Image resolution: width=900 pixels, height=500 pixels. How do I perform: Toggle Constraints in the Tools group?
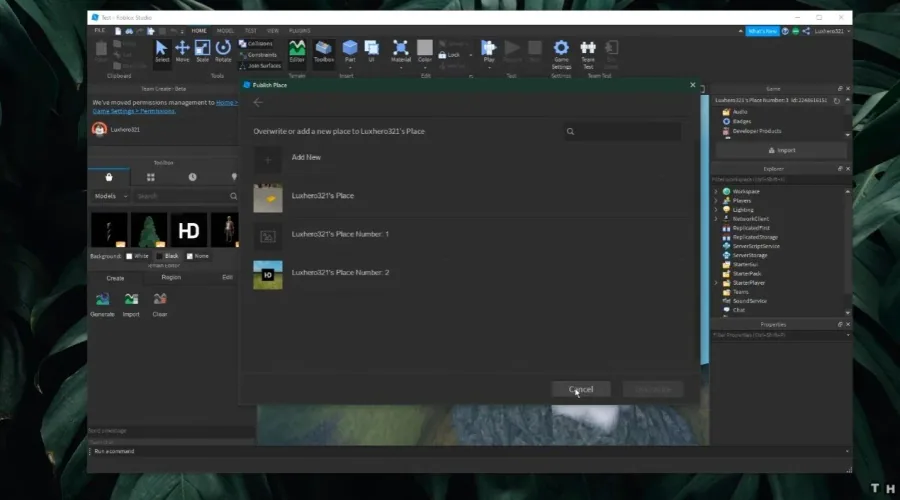click(x=258, y=55)
